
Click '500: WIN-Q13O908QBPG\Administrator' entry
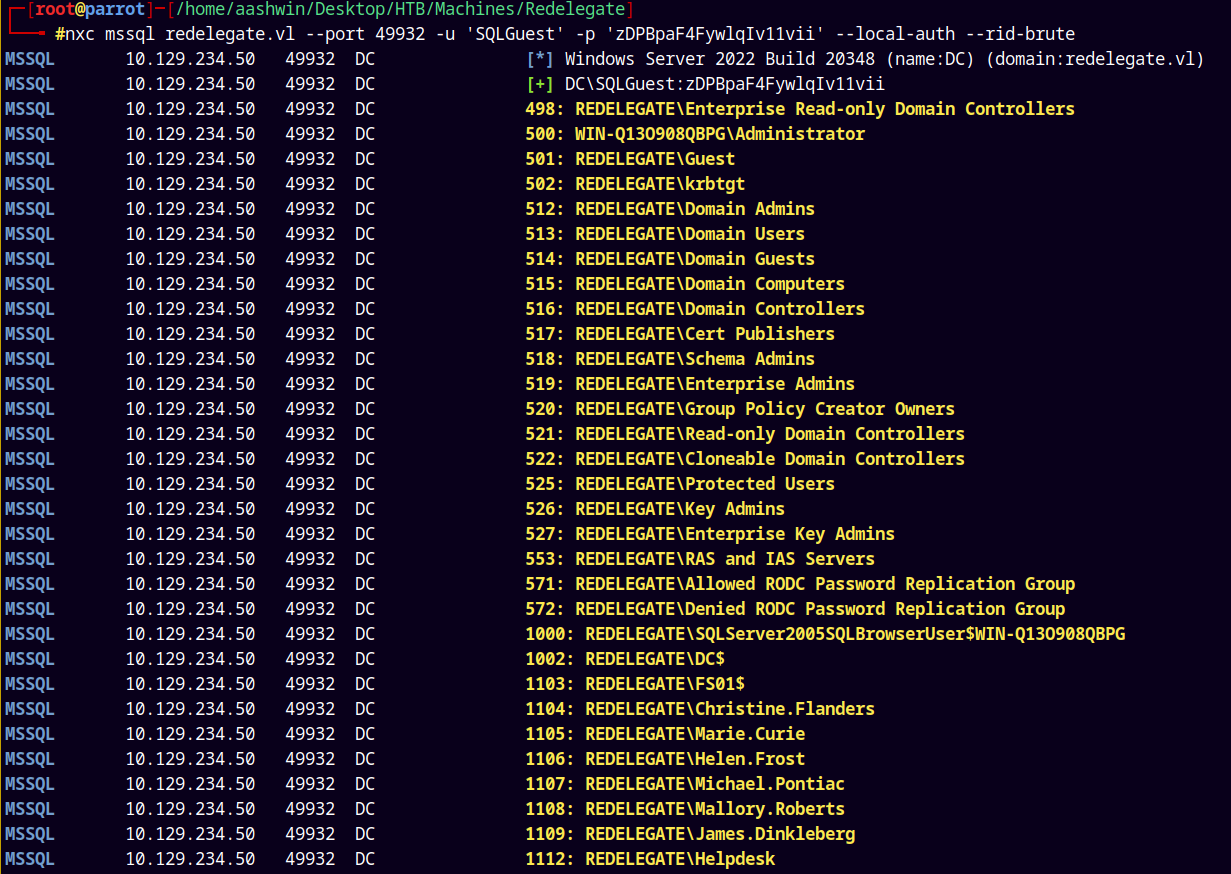click(695, 135)
